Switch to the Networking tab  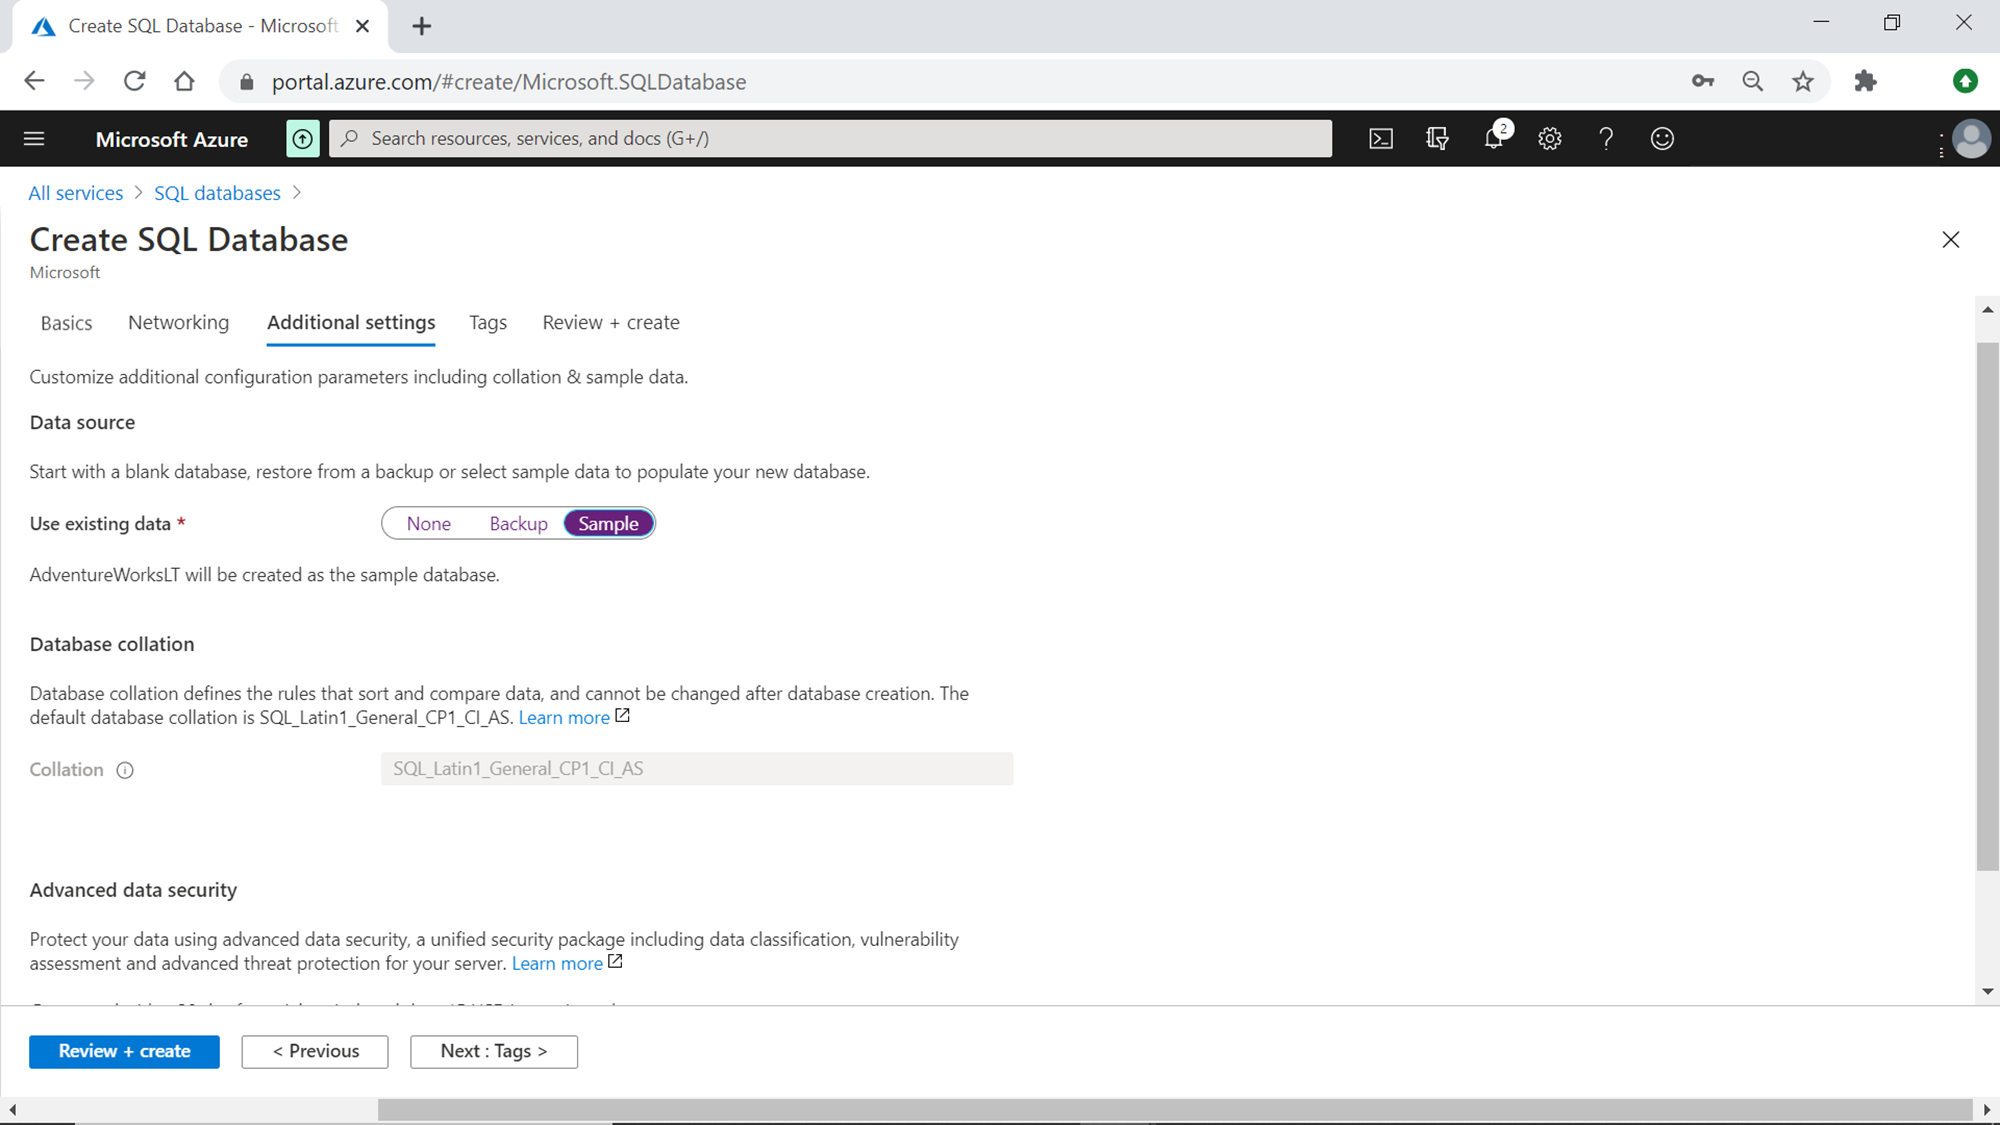tap(178, 323)
